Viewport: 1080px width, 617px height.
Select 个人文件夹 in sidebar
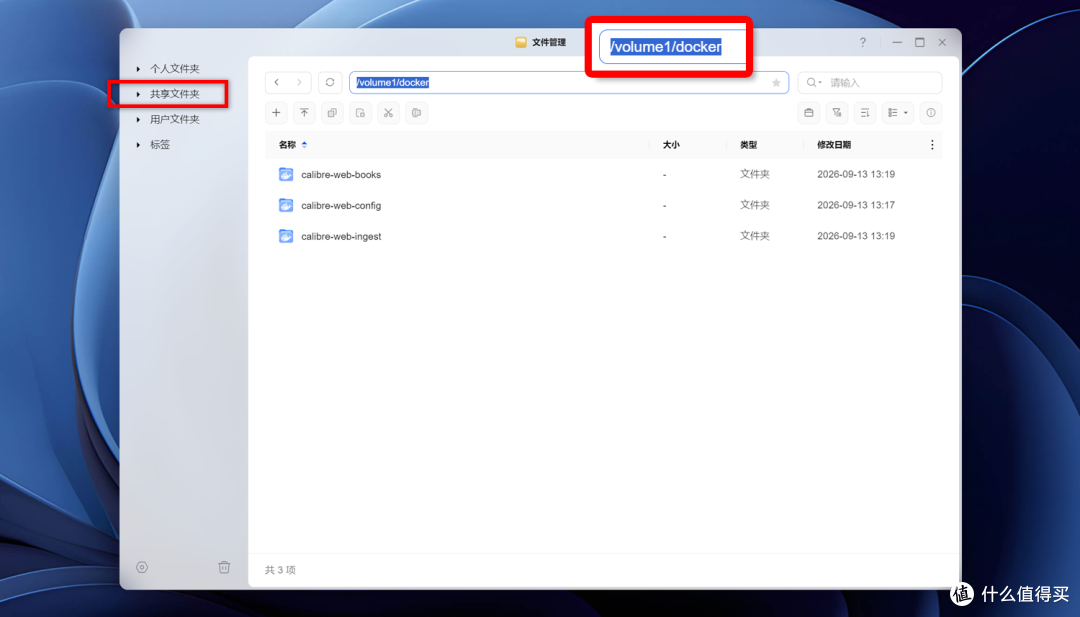coord(175,69)
